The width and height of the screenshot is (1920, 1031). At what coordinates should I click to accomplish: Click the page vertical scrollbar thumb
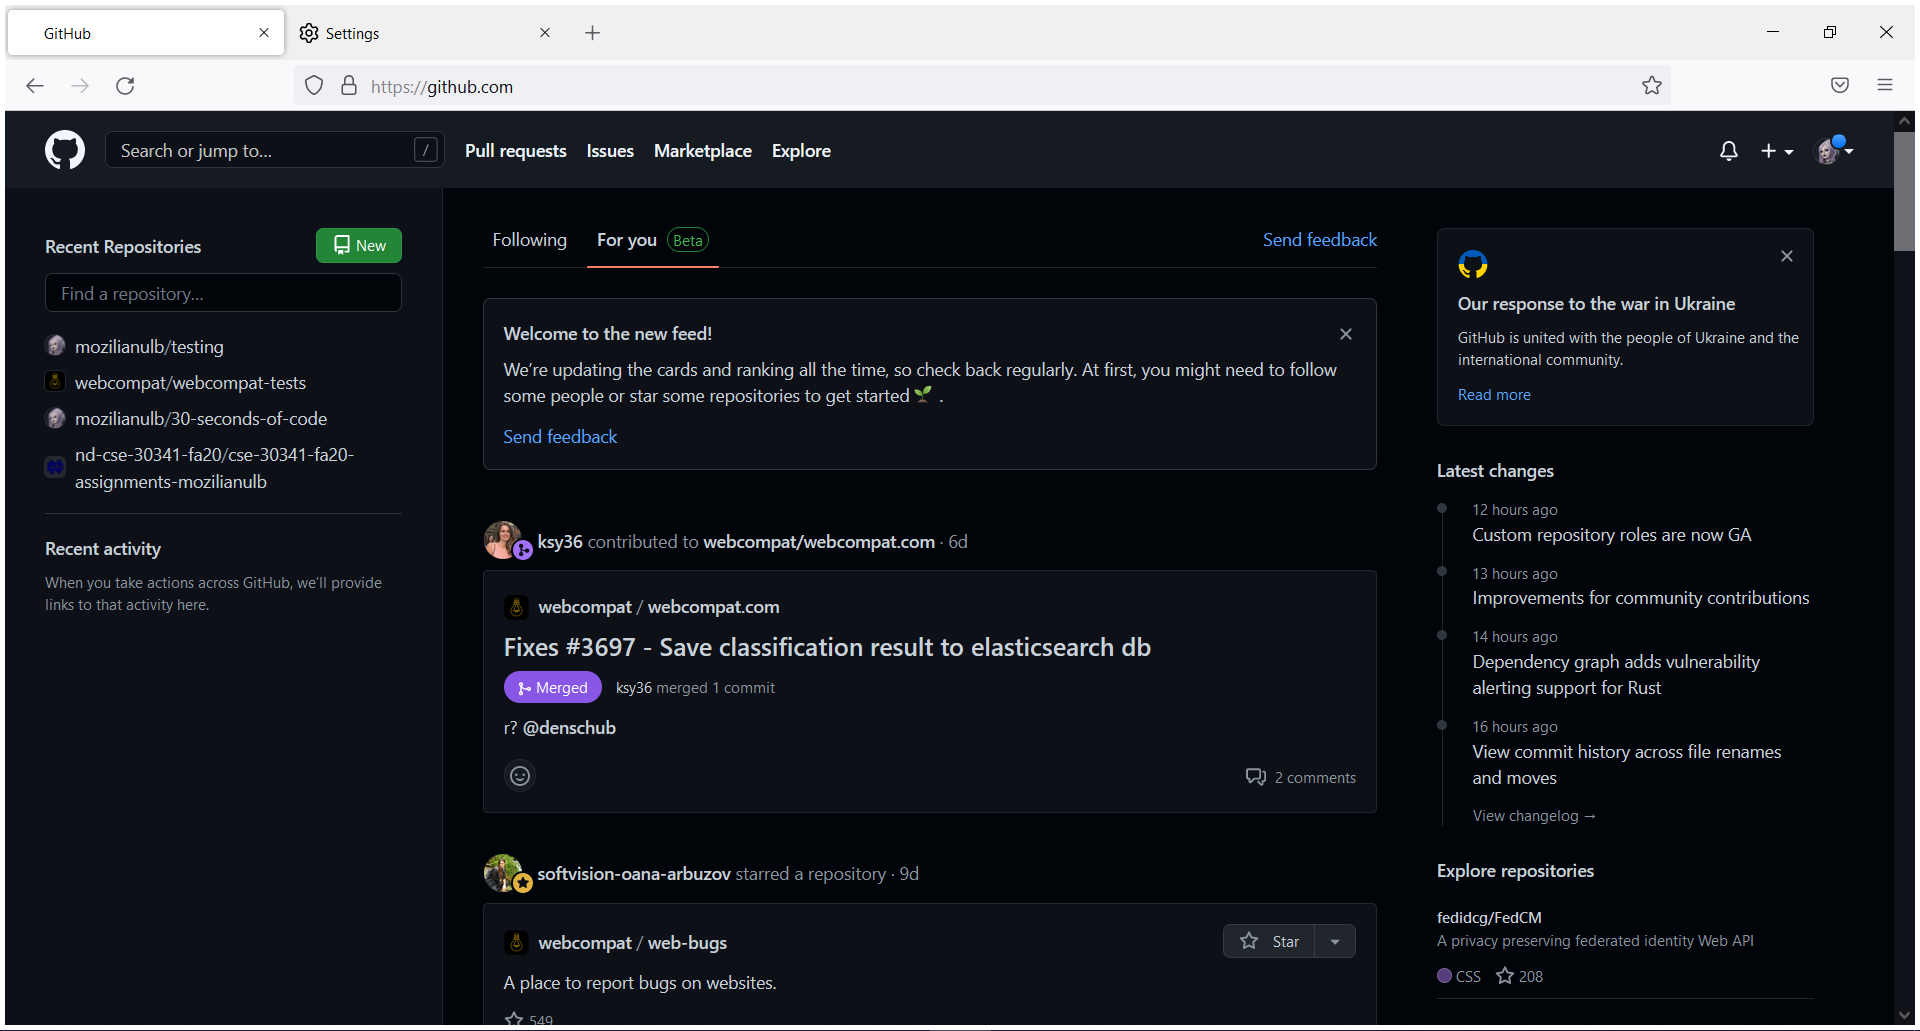[x=1904, y=190]
